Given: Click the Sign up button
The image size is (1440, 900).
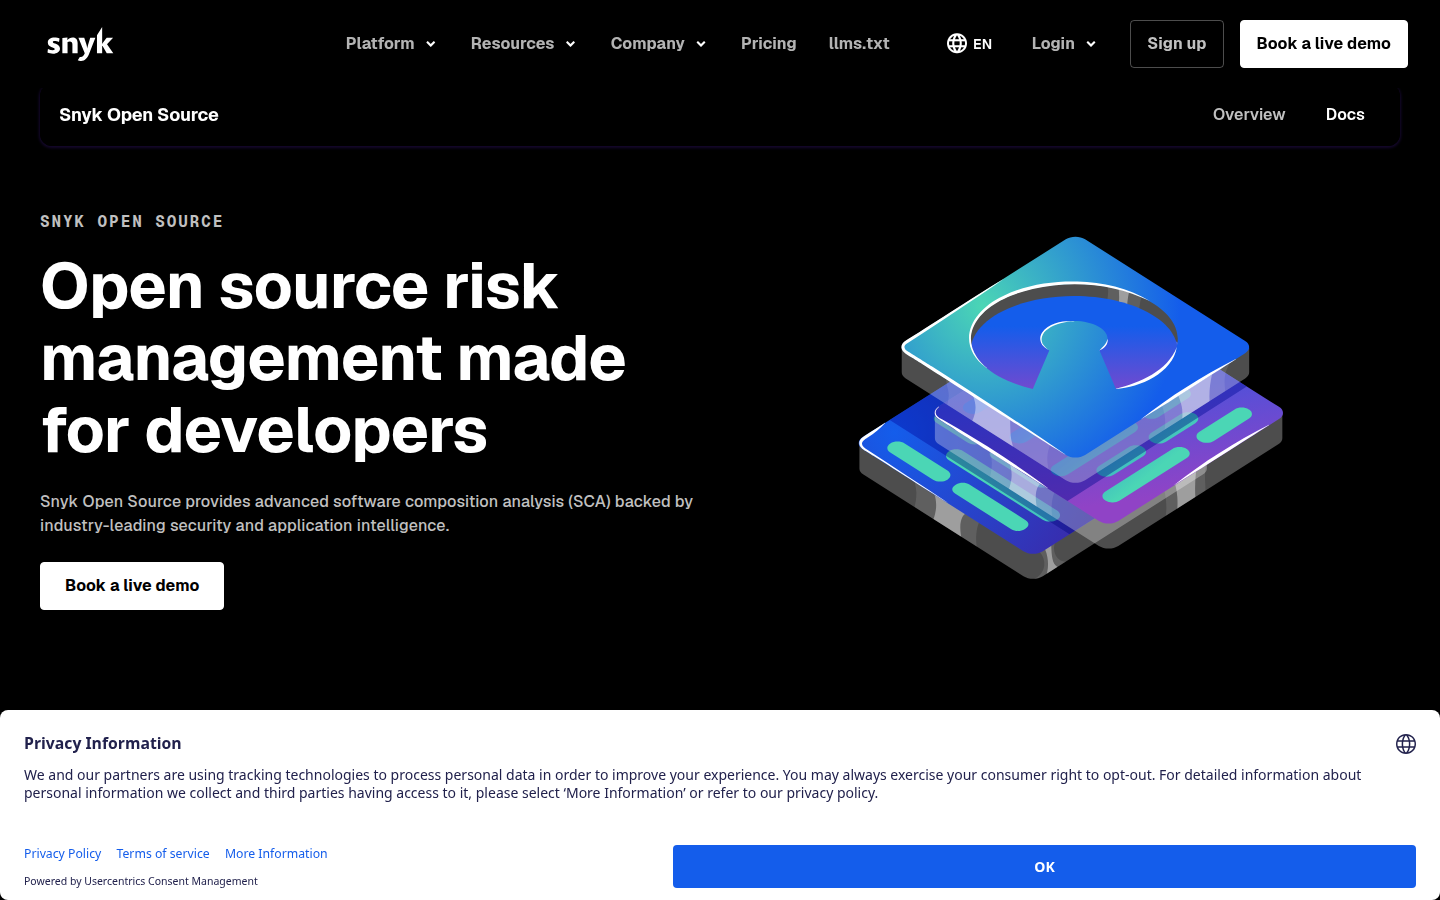Looking at the screenshot, I should (x=1177, y=44).
